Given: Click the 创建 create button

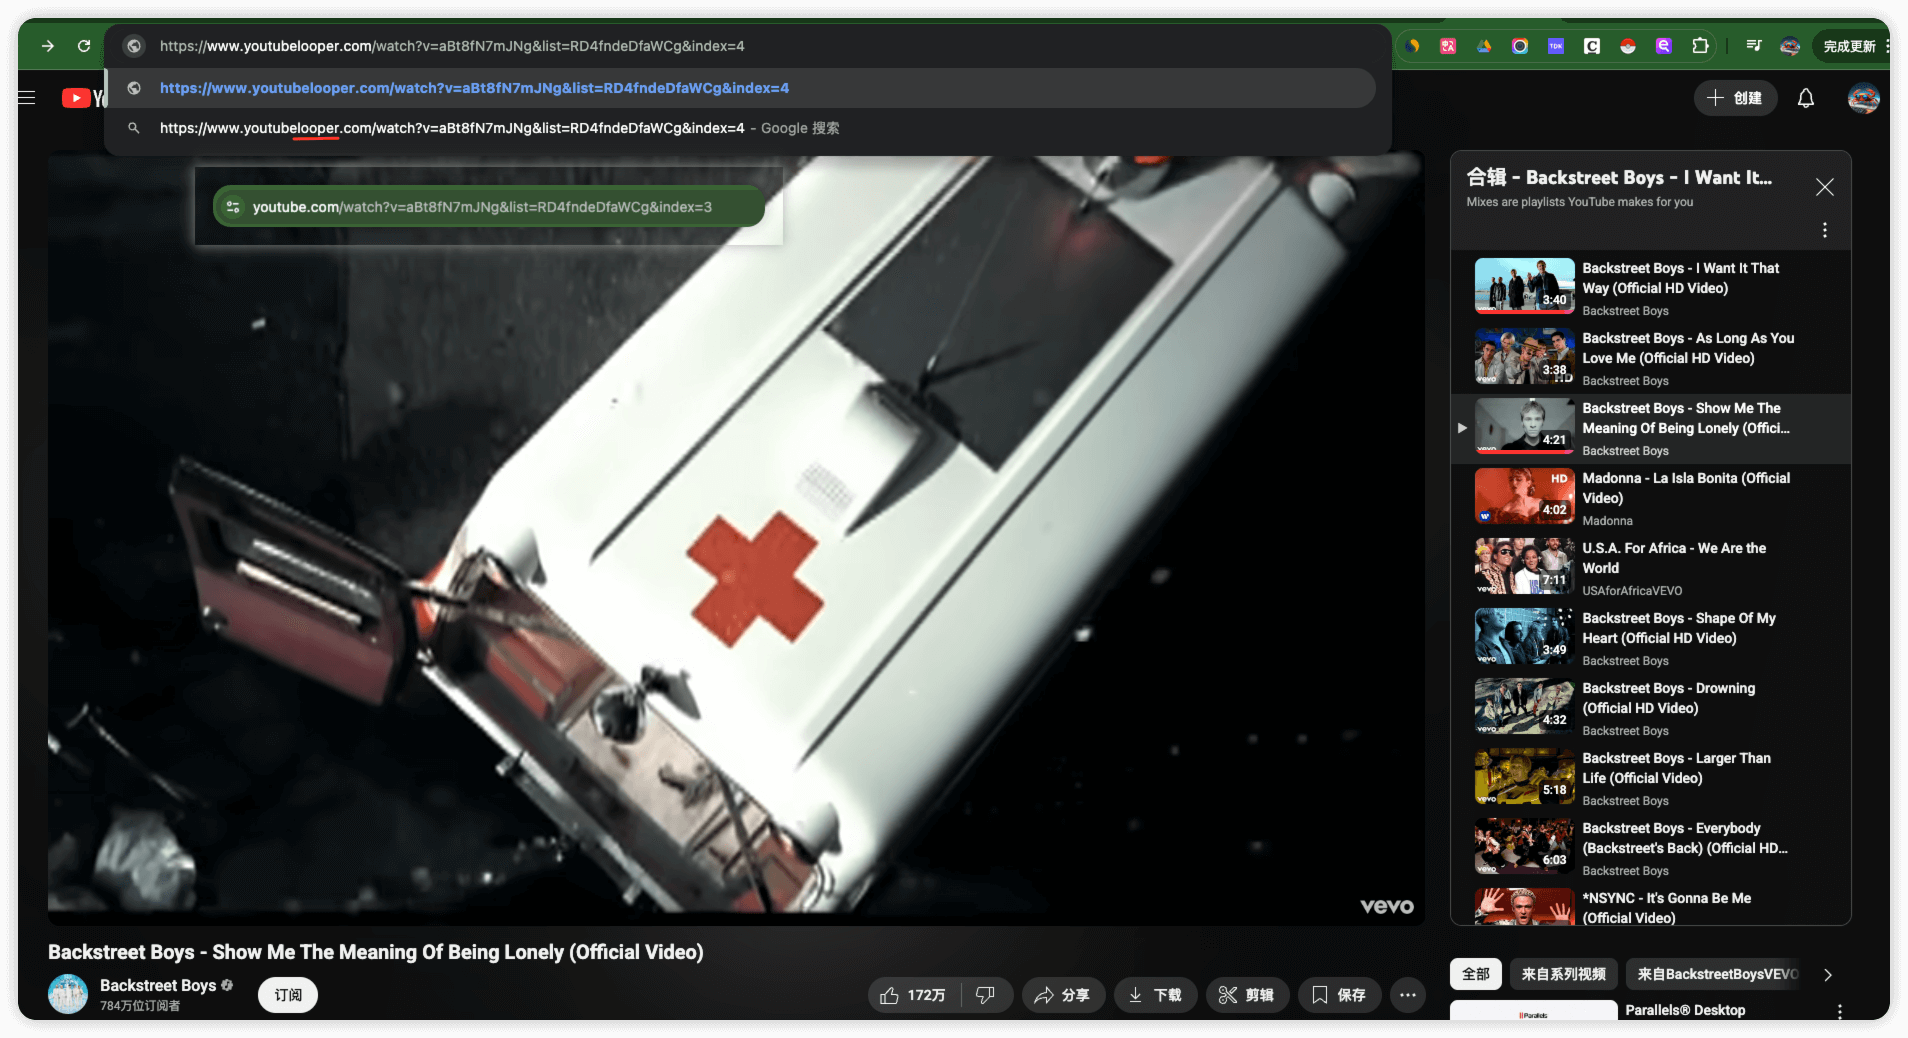Looking at the screenshot, I should tap(1735, 98).
